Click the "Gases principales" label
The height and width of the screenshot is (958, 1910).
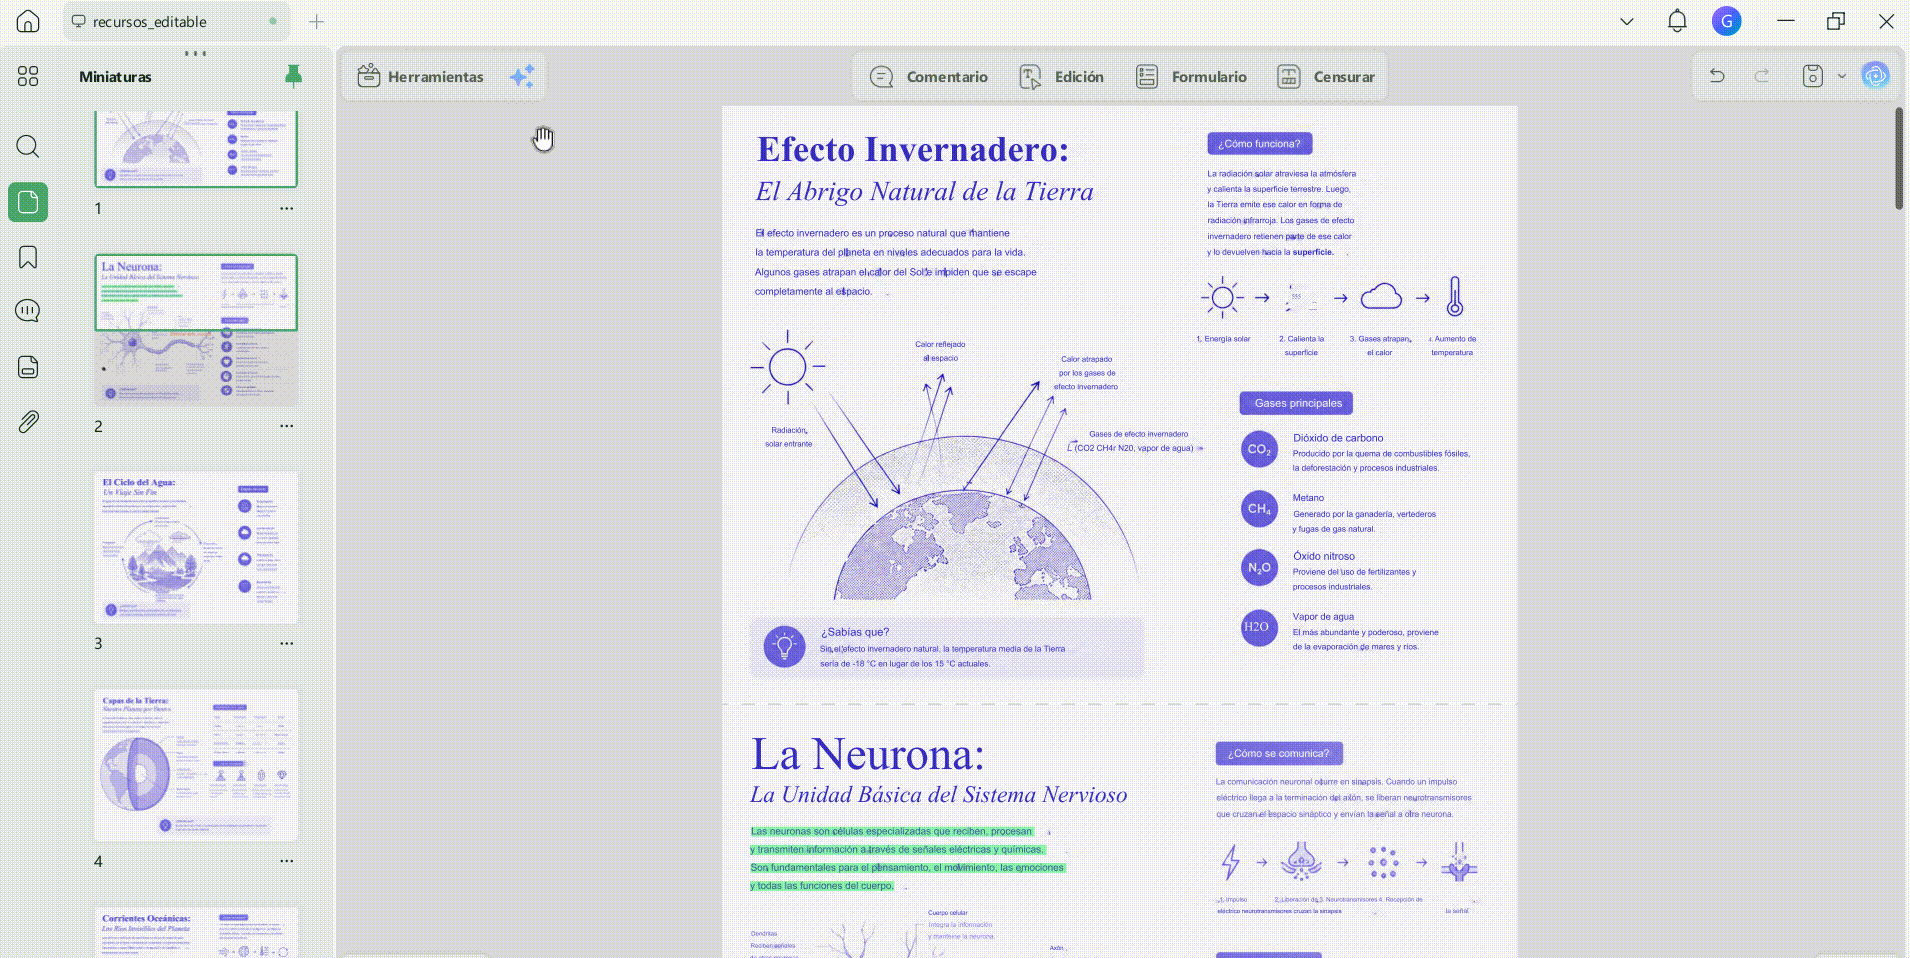(x=1298, y=403)
